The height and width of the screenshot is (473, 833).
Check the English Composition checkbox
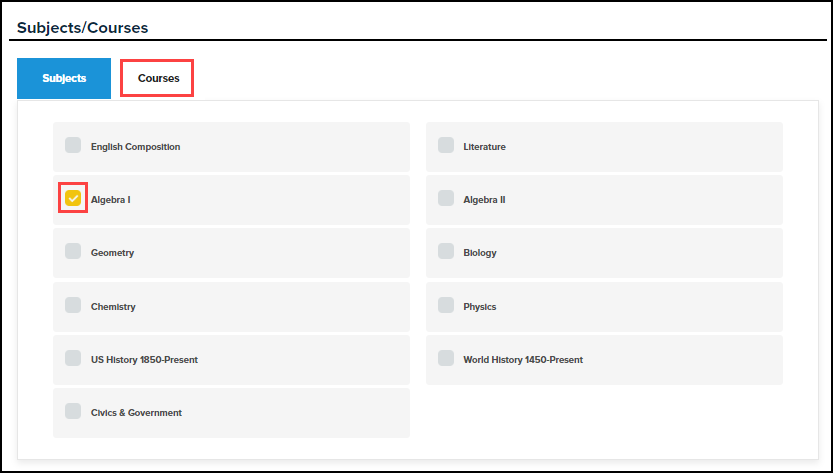[x=73, y=145]
